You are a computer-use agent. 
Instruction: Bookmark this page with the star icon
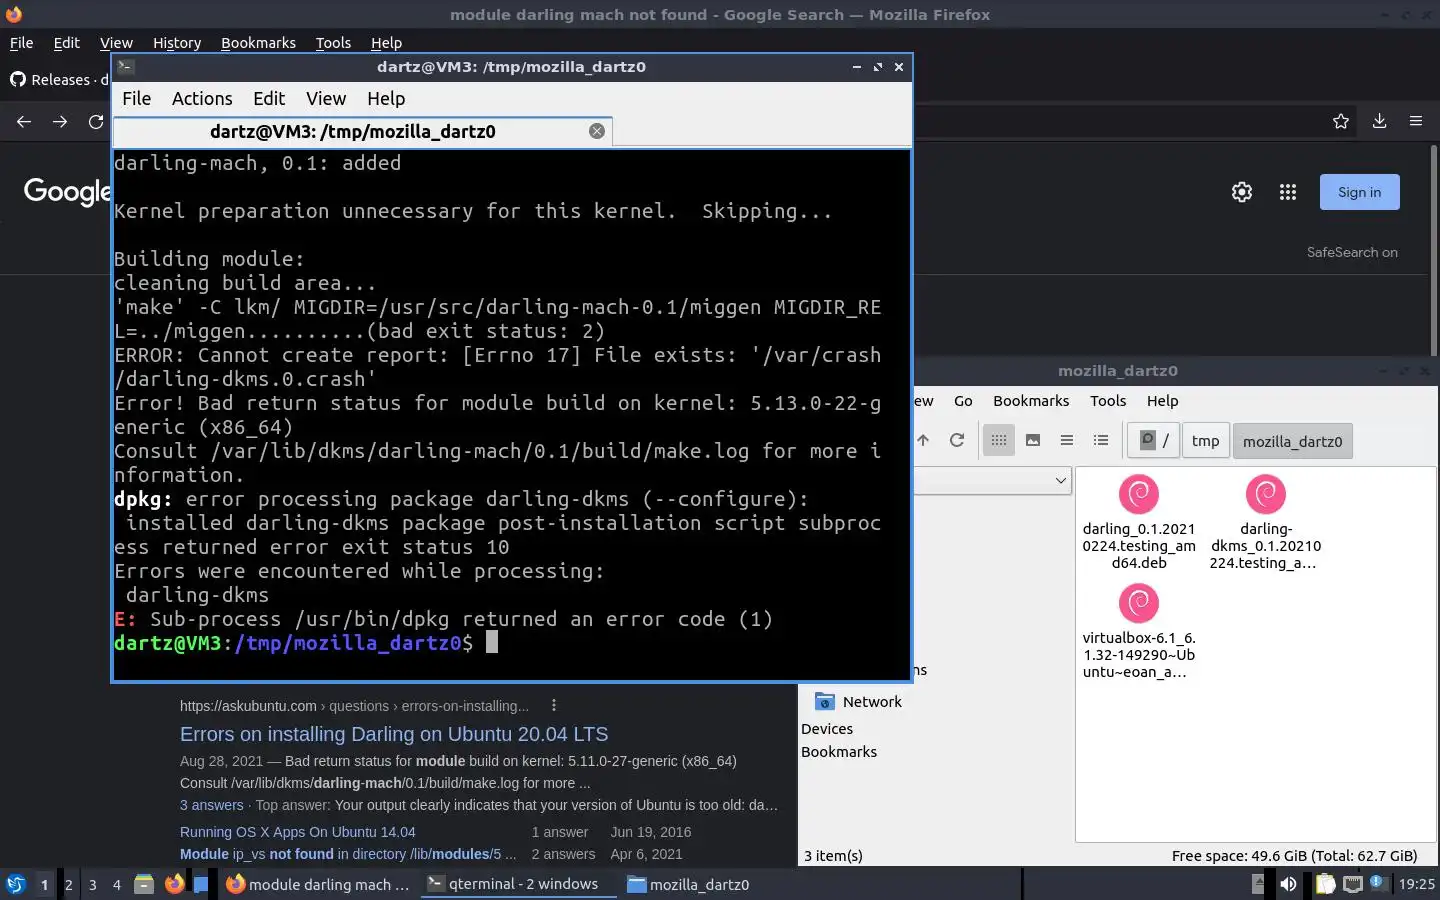pos(1341,121)
